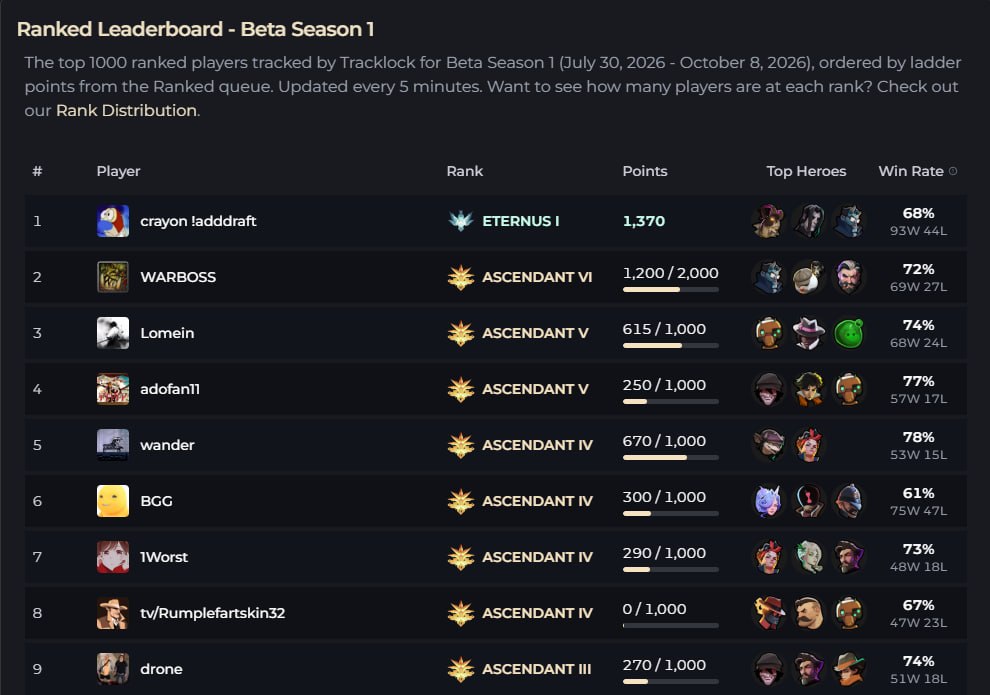Select tv/Rumplefartskin32's mustached hero icon
This screenshot has height=695, width=990.
click(x=808, y=613)
